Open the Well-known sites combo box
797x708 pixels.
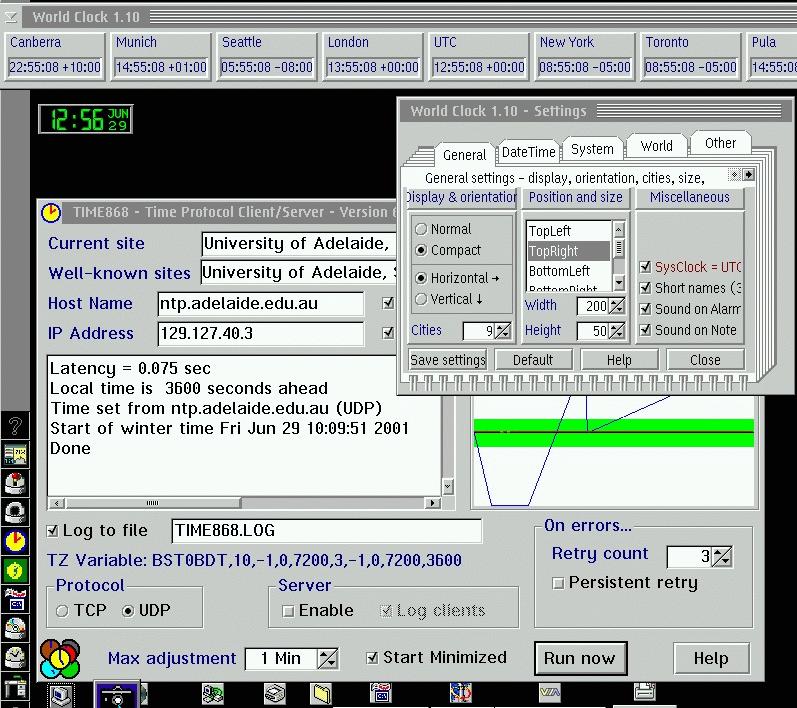point(298,273)
